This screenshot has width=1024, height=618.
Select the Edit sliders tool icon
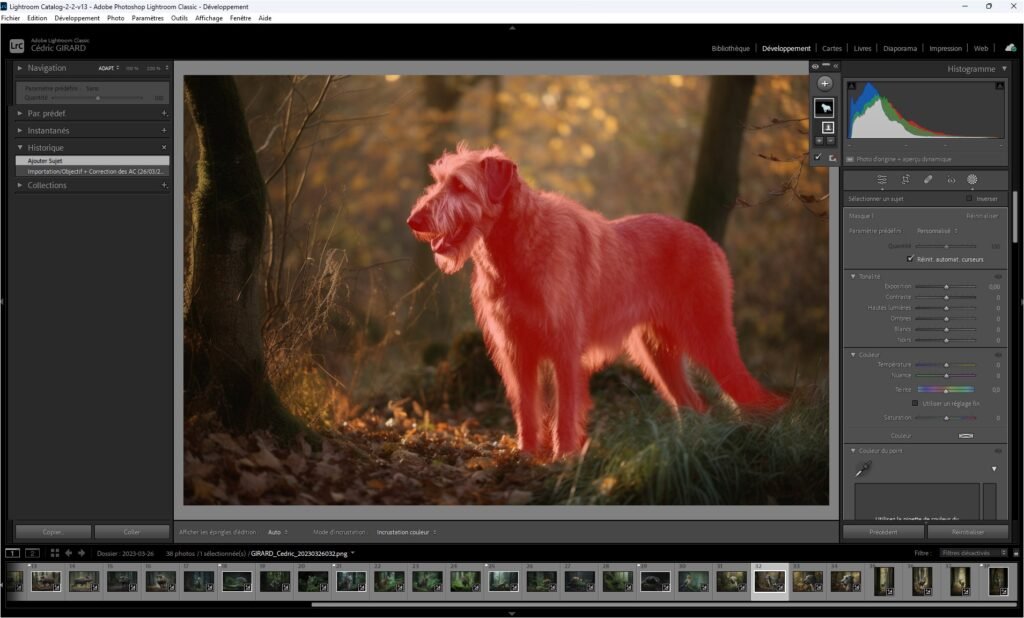[x=882, y=178]
